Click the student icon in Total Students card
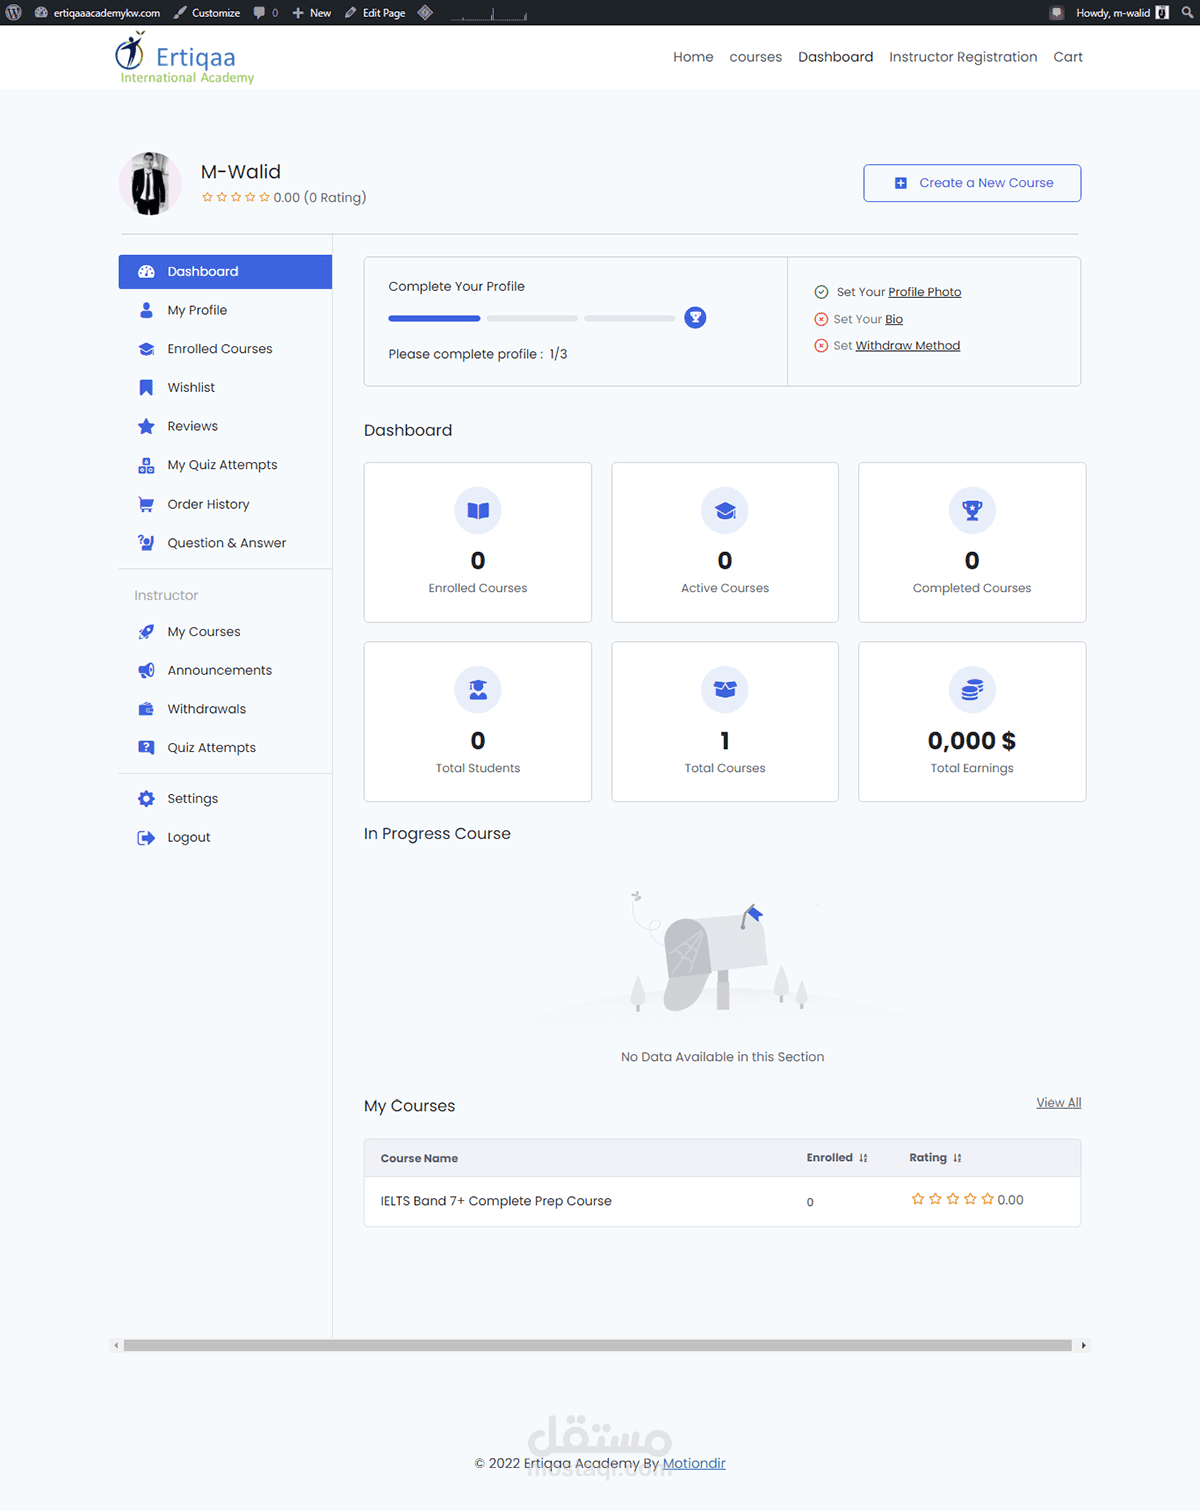The width and height of the screenshot is (1200, 1511). point(478,690)
